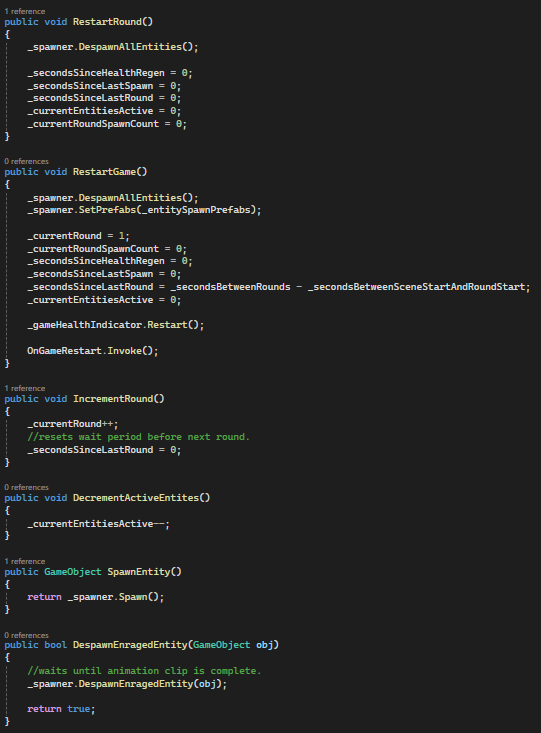Image resolution: width=541 pixels, height=733 pixels.
Task: Click DespawnAllEntities call inside RestartGame
Action: coord(130,198)
